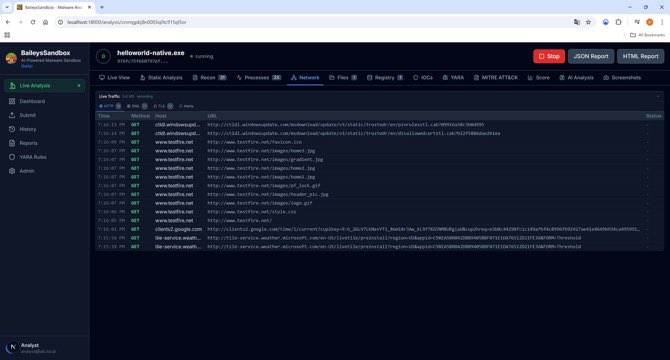
Task: Click the Reports document icon
Action: point(12,143)
